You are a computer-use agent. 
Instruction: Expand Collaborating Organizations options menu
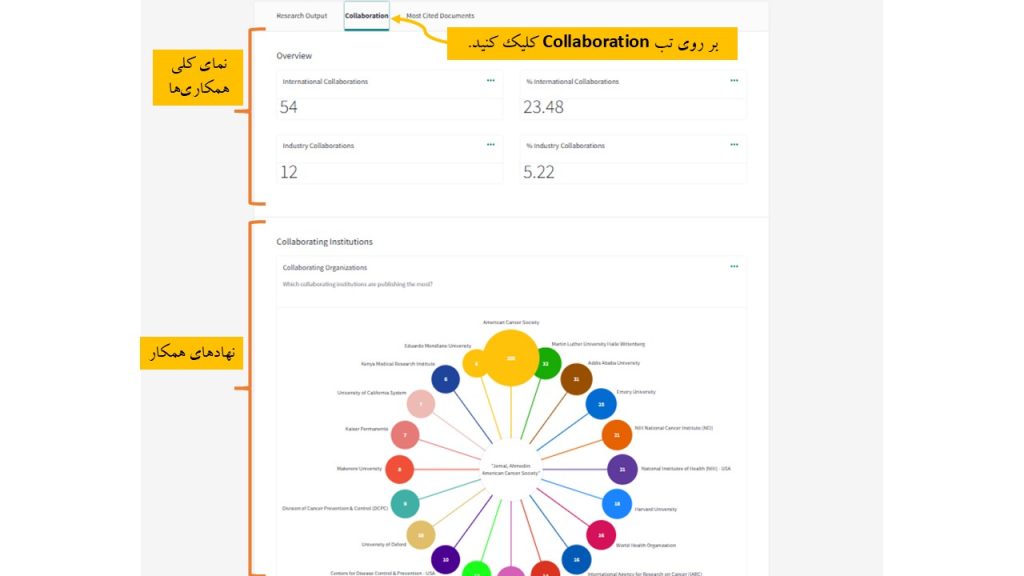[734, 267]
